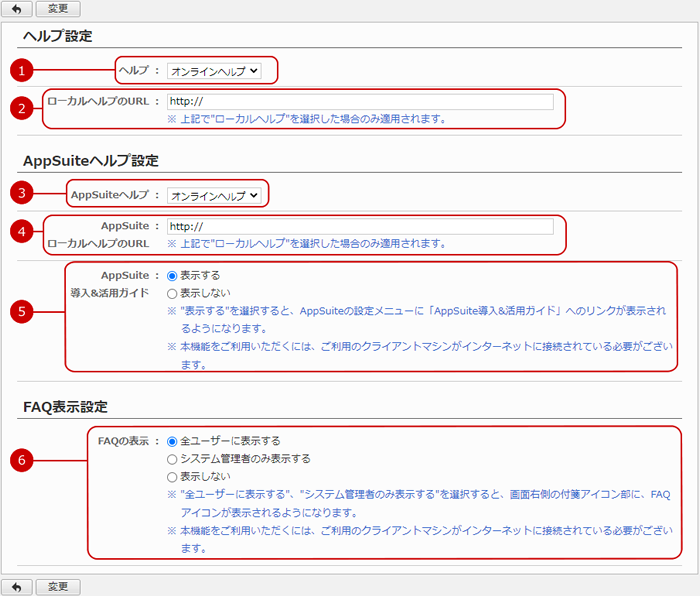Click the note under the AppSuite URL field
700x596 pixels.
(307, 244)
